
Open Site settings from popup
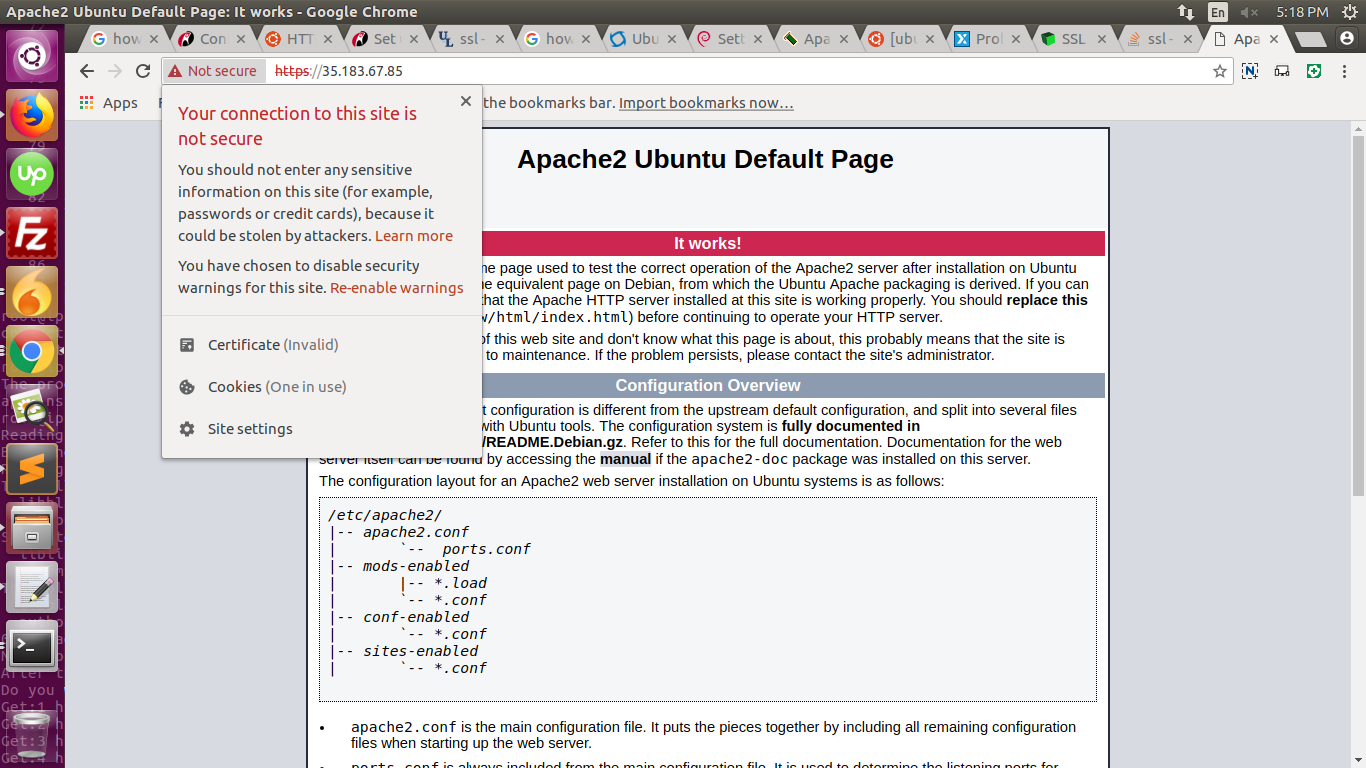(x=250, y=429)
